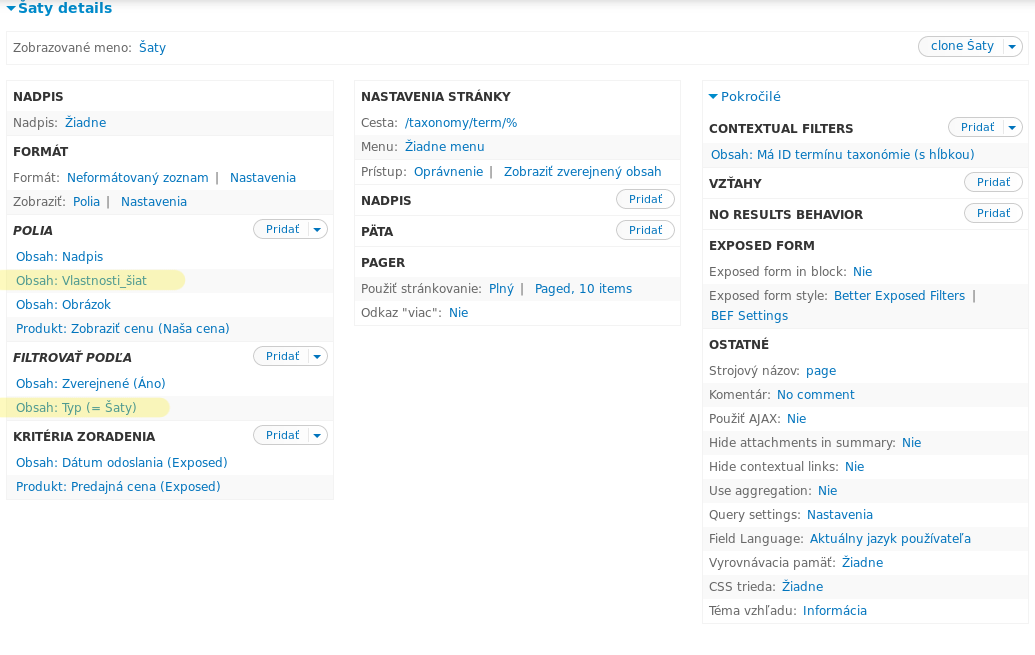Screen dimensions: 1035x655
Task: Add a footer using Päta Pridať button
Action: 645,230
